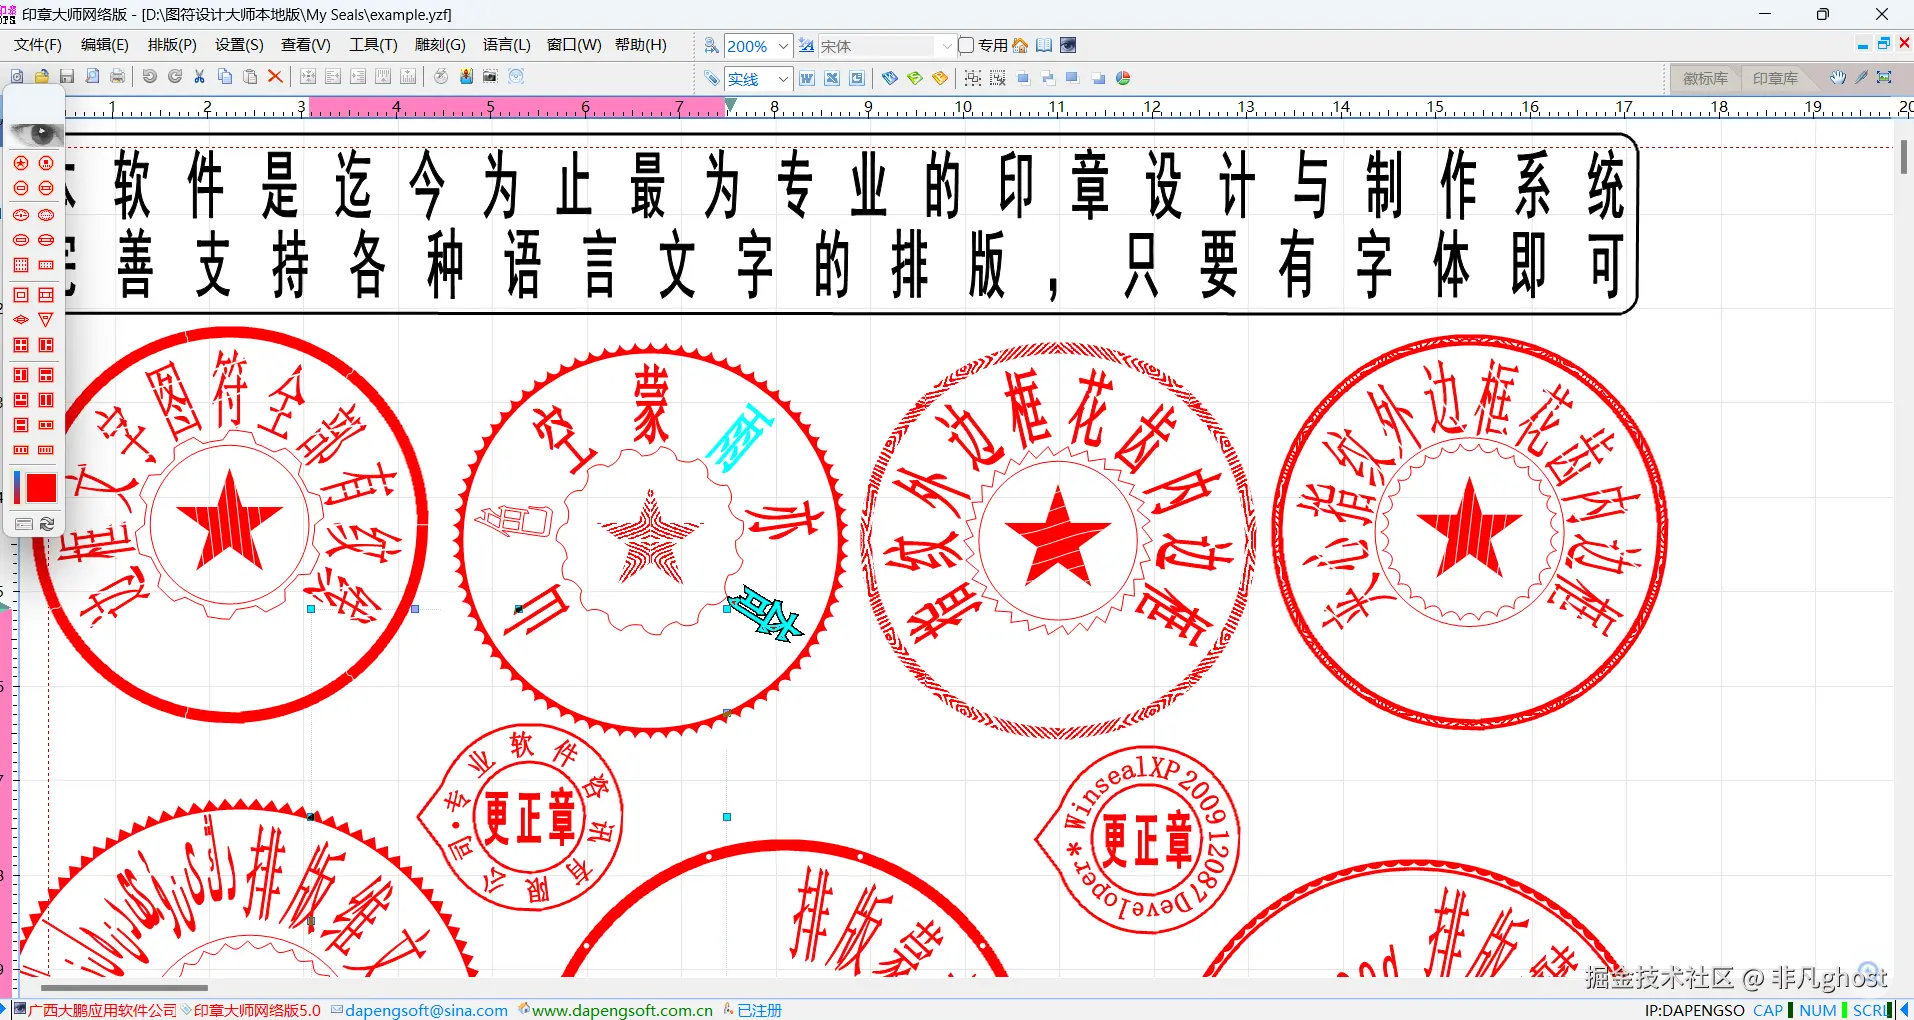Click the dapengsoft@sina.com email link

pyautogui.click(x=426, y=1010)
